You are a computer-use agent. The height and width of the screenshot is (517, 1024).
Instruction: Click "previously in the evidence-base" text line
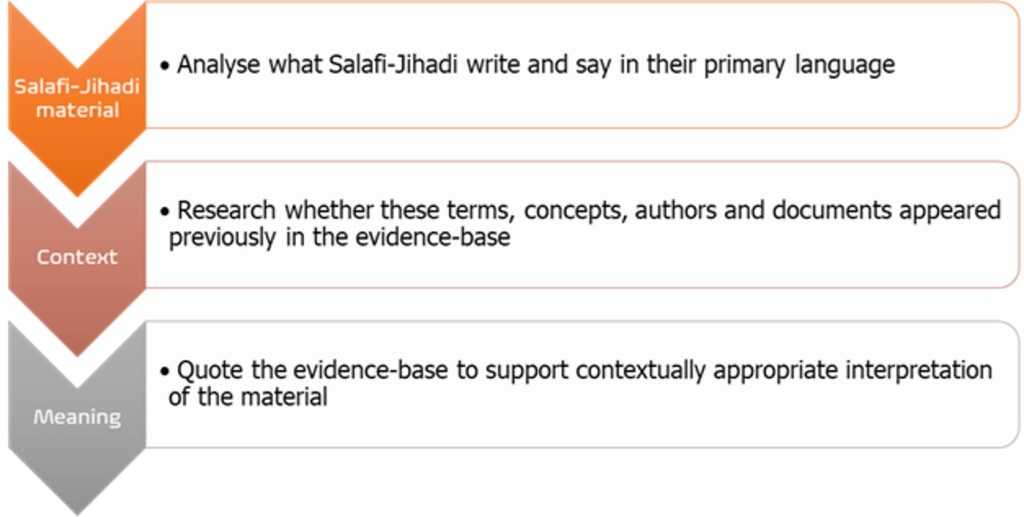click(339, 239)
